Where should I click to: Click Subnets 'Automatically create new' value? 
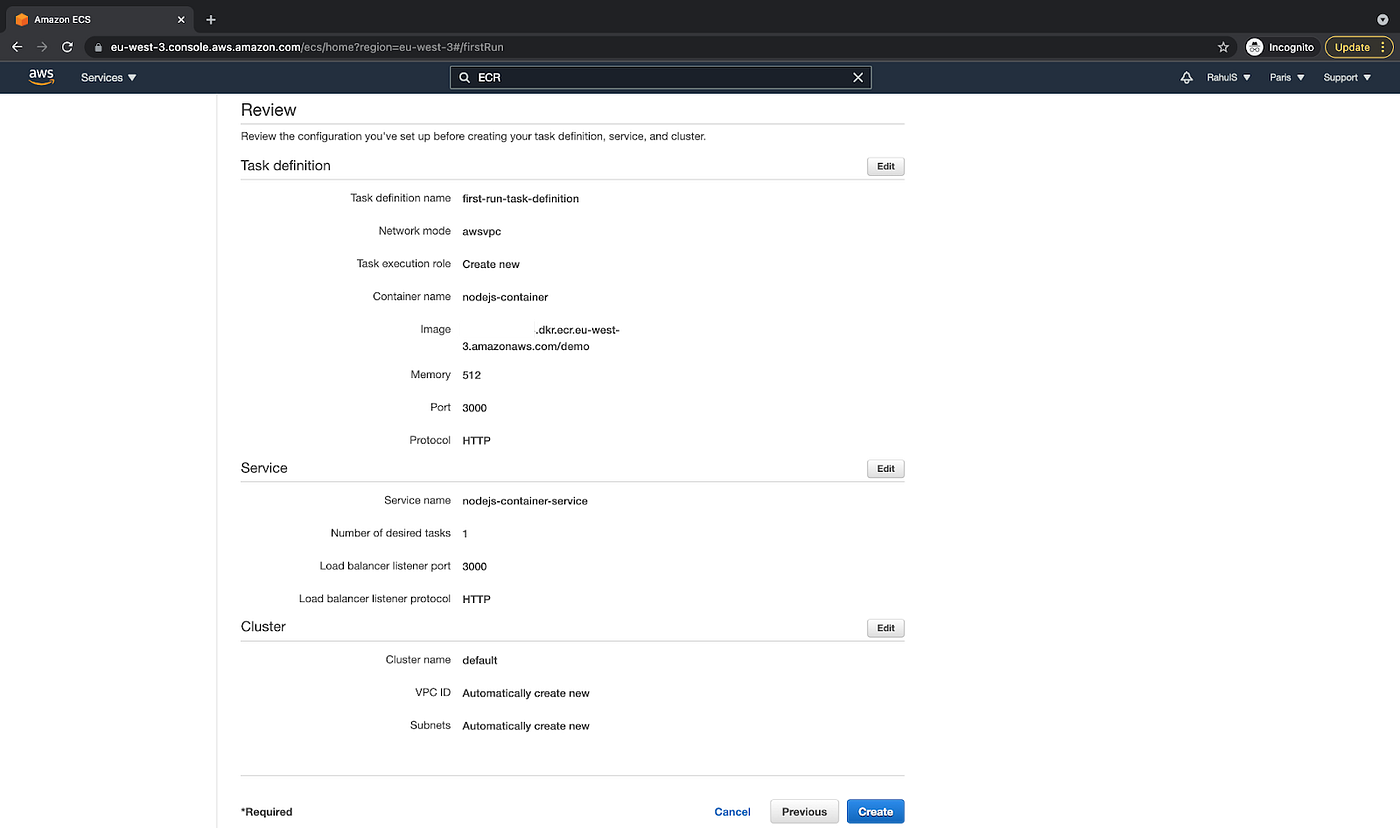coord(526,726)
